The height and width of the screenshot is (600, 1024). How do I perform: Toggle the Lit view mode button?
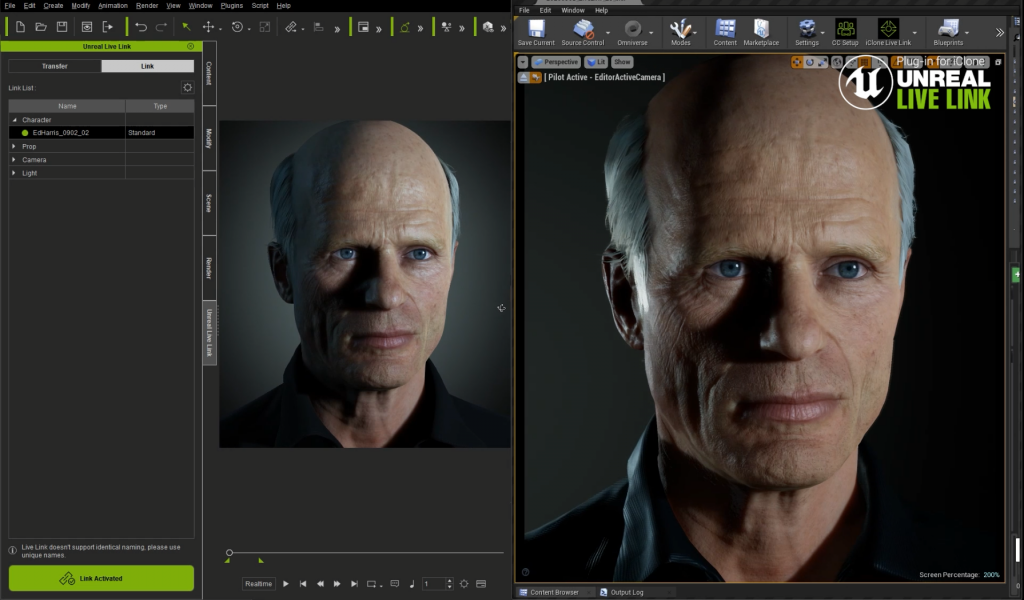pos(596,62)
